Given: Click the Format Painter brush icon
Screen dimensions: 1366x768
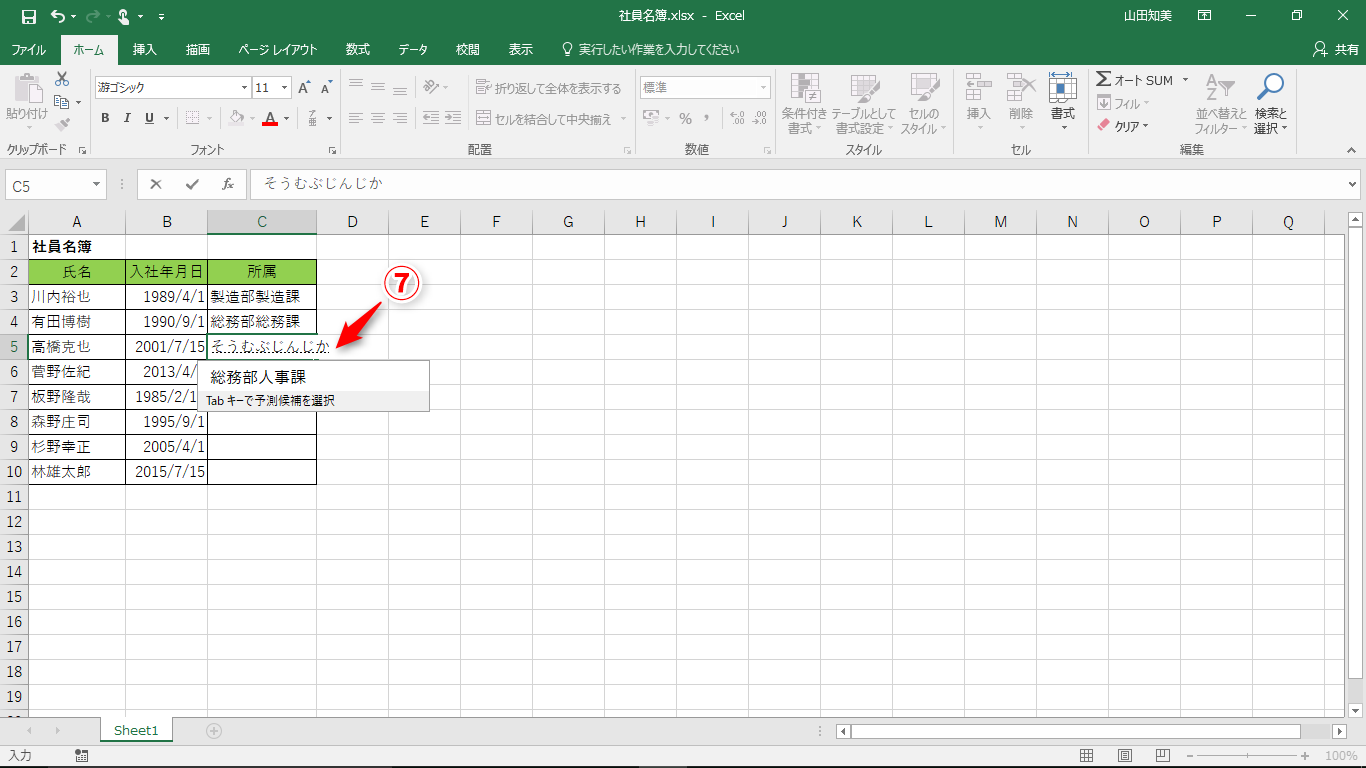Looking at the screenshot, I should pyautogui.click(x=62, y=125).
